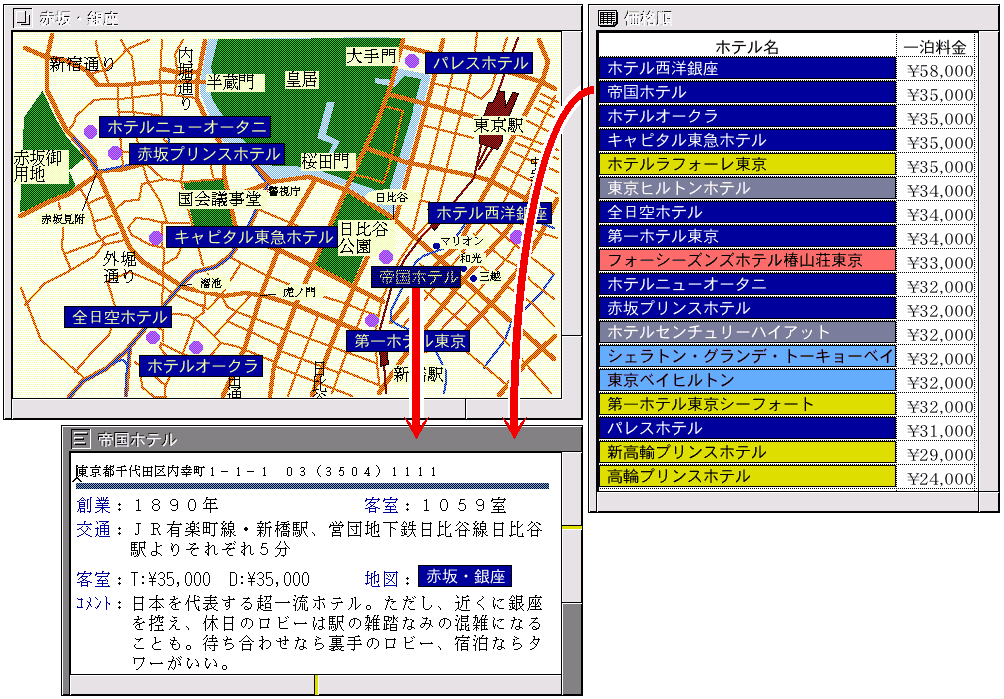Click the ホテル名 column header
1004x699 pixels.
pos(747,46)
